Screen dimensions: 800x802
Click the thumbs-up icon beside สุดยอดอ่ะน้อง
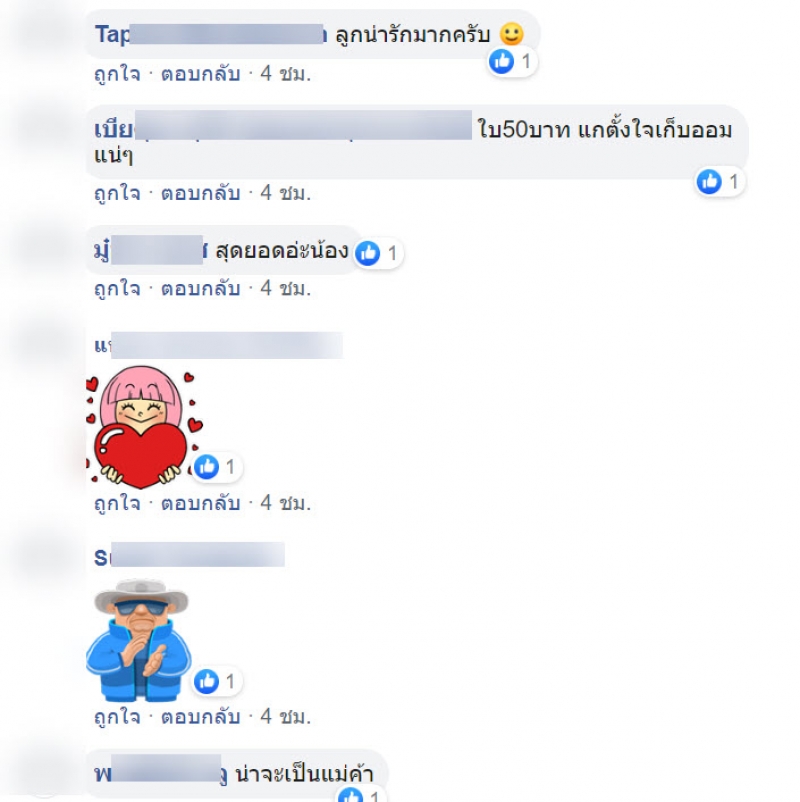click(368, 253)
